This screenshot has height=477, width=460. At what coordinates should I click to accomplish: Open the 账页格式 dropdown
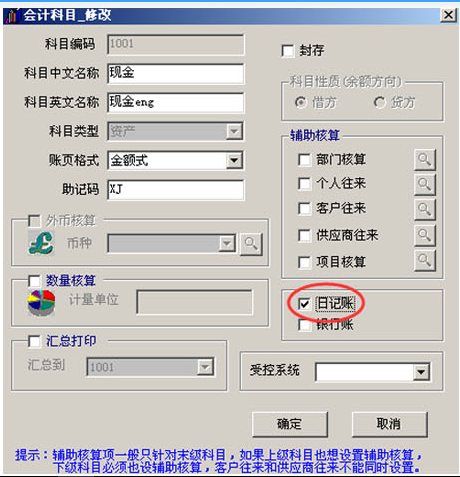(234, 160)
